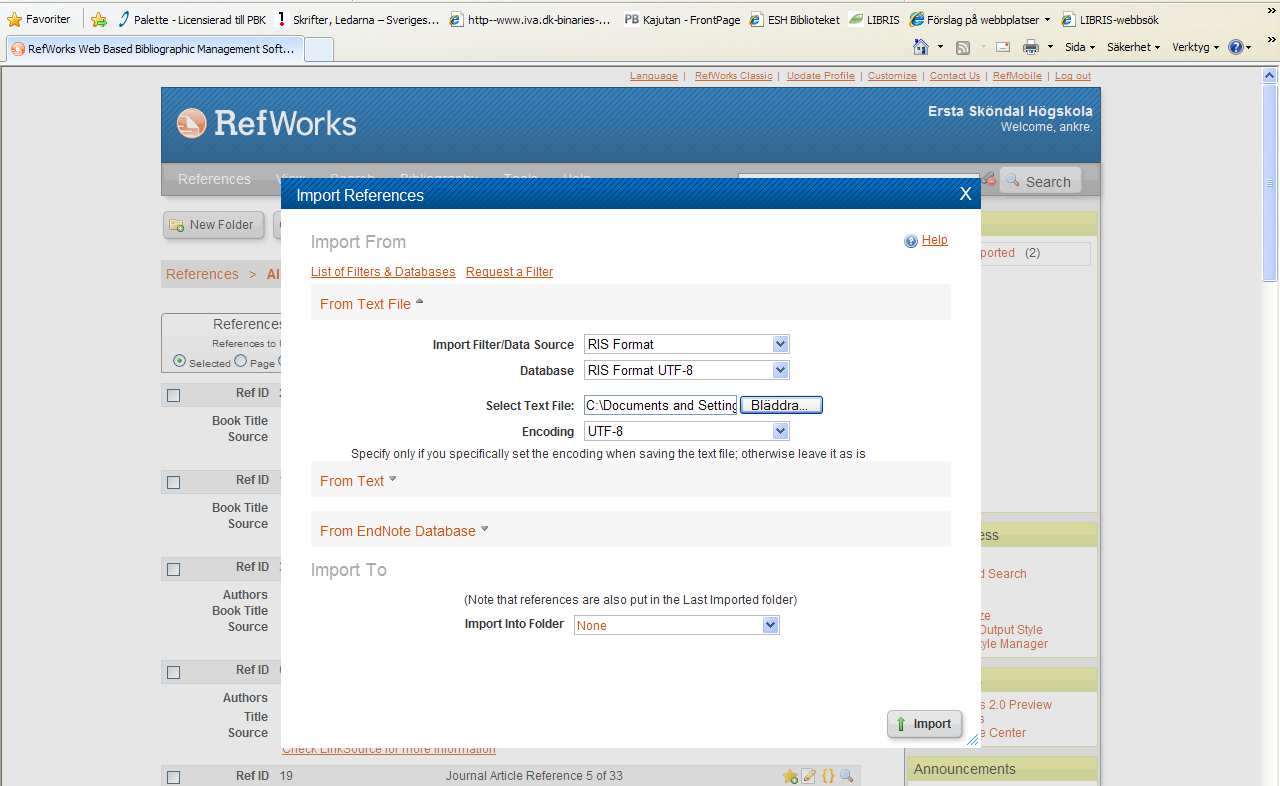Screen dimensions: 1280x786
Task: Click the resize grip icon of Import dialog
Action: click(x=973, y=740)
